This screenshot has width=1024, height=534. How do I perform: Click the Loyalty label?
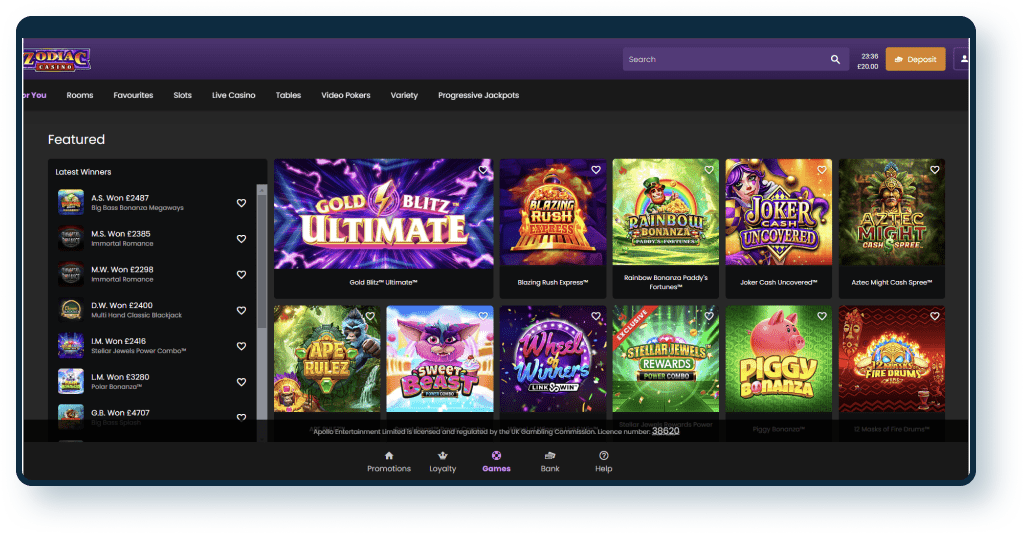click(443, 469)
